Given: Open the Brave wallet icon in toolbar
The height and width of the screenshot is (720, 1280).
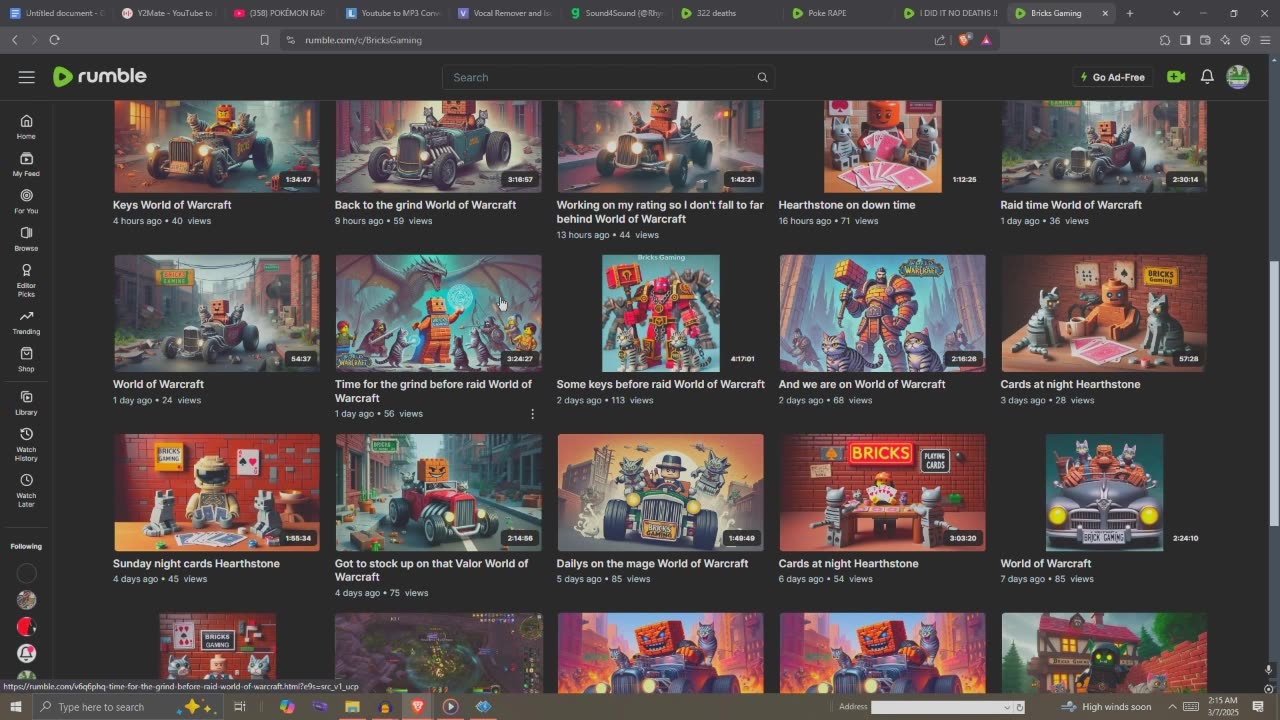Looking at the screenshot, I should [1205, 40].
